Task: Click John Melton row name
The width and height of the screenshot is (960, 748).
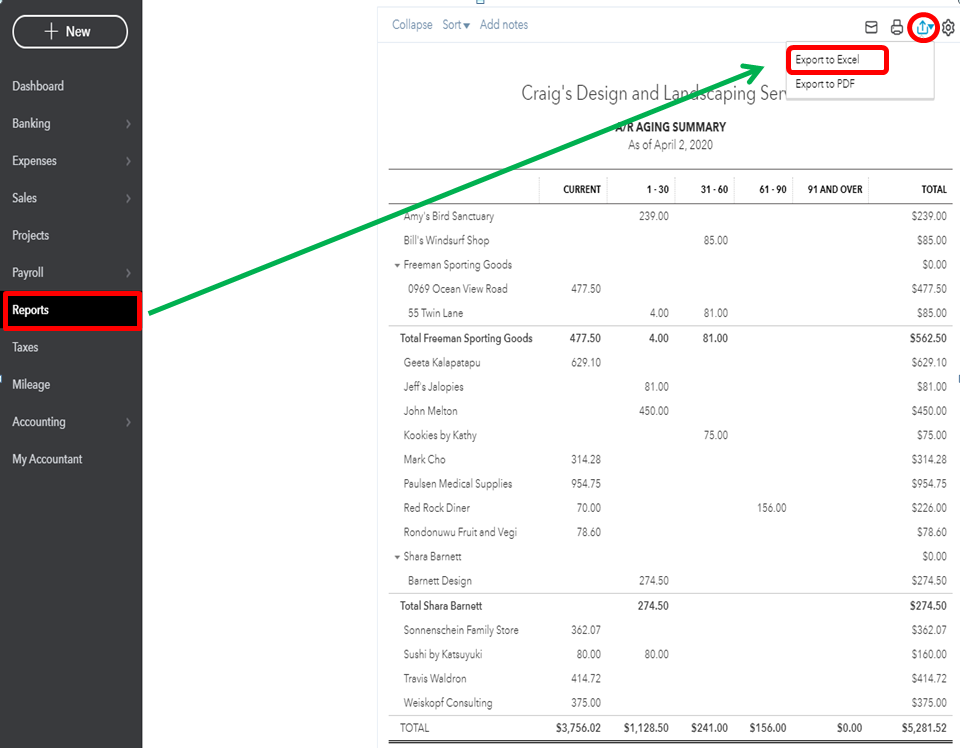Action: coord(430,411)
